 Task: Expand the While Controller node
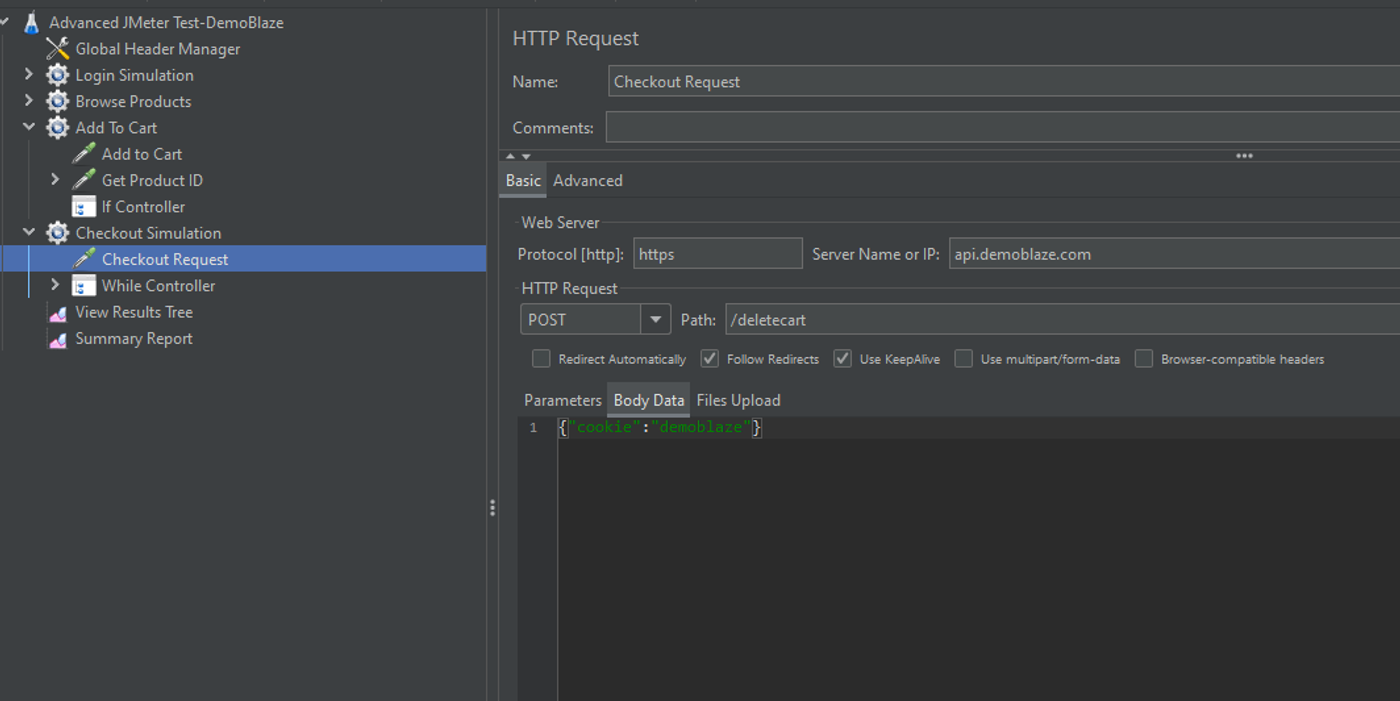[55, 285]
